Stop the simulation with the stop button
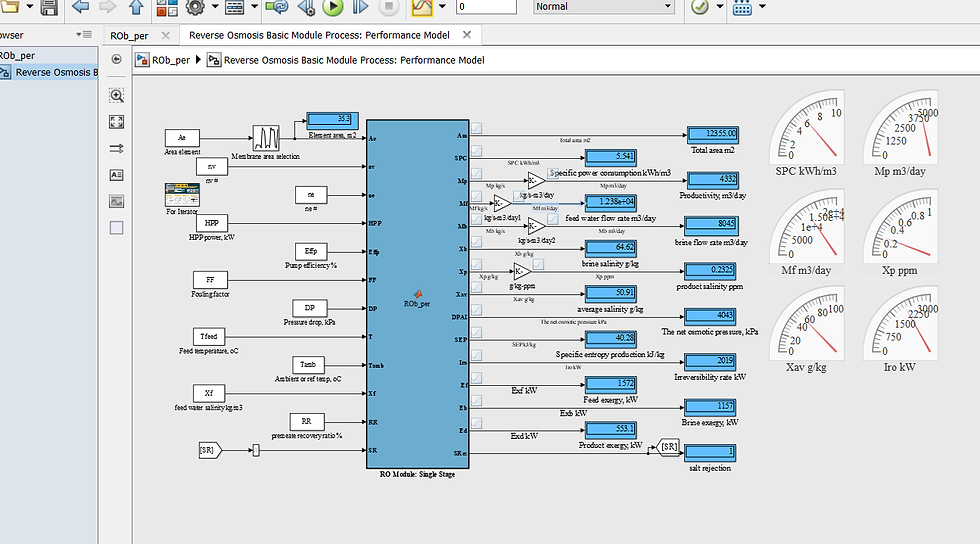980x544 pixels. [388, 7]
